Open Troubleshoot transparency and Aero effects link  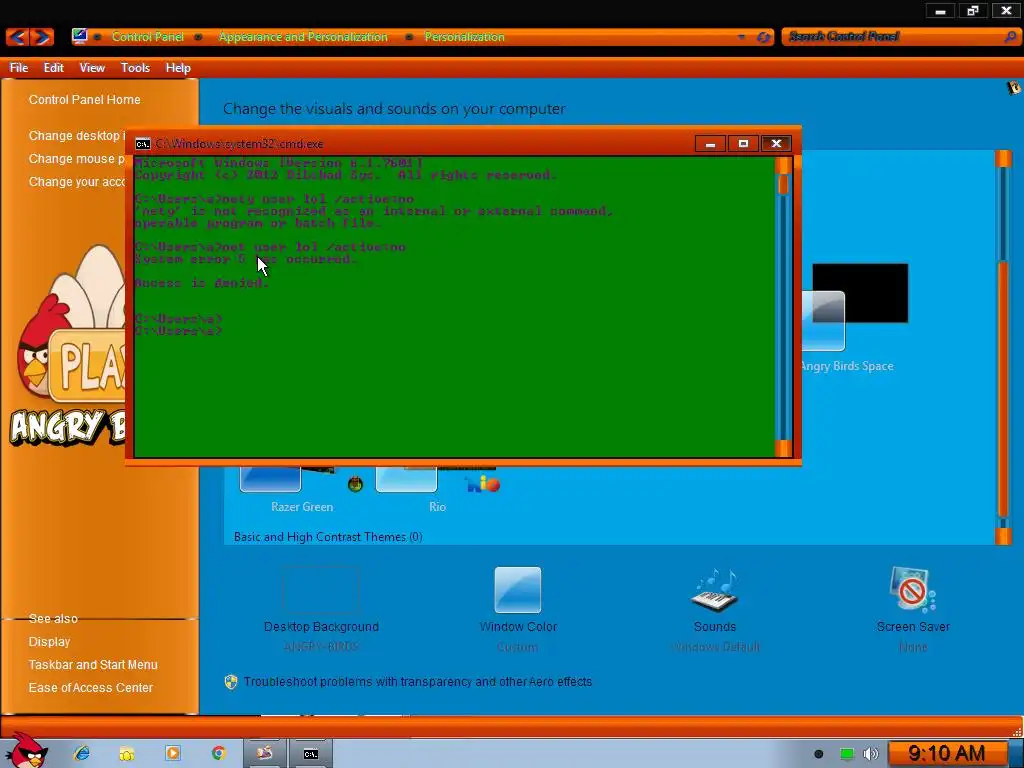pos(418,682)
